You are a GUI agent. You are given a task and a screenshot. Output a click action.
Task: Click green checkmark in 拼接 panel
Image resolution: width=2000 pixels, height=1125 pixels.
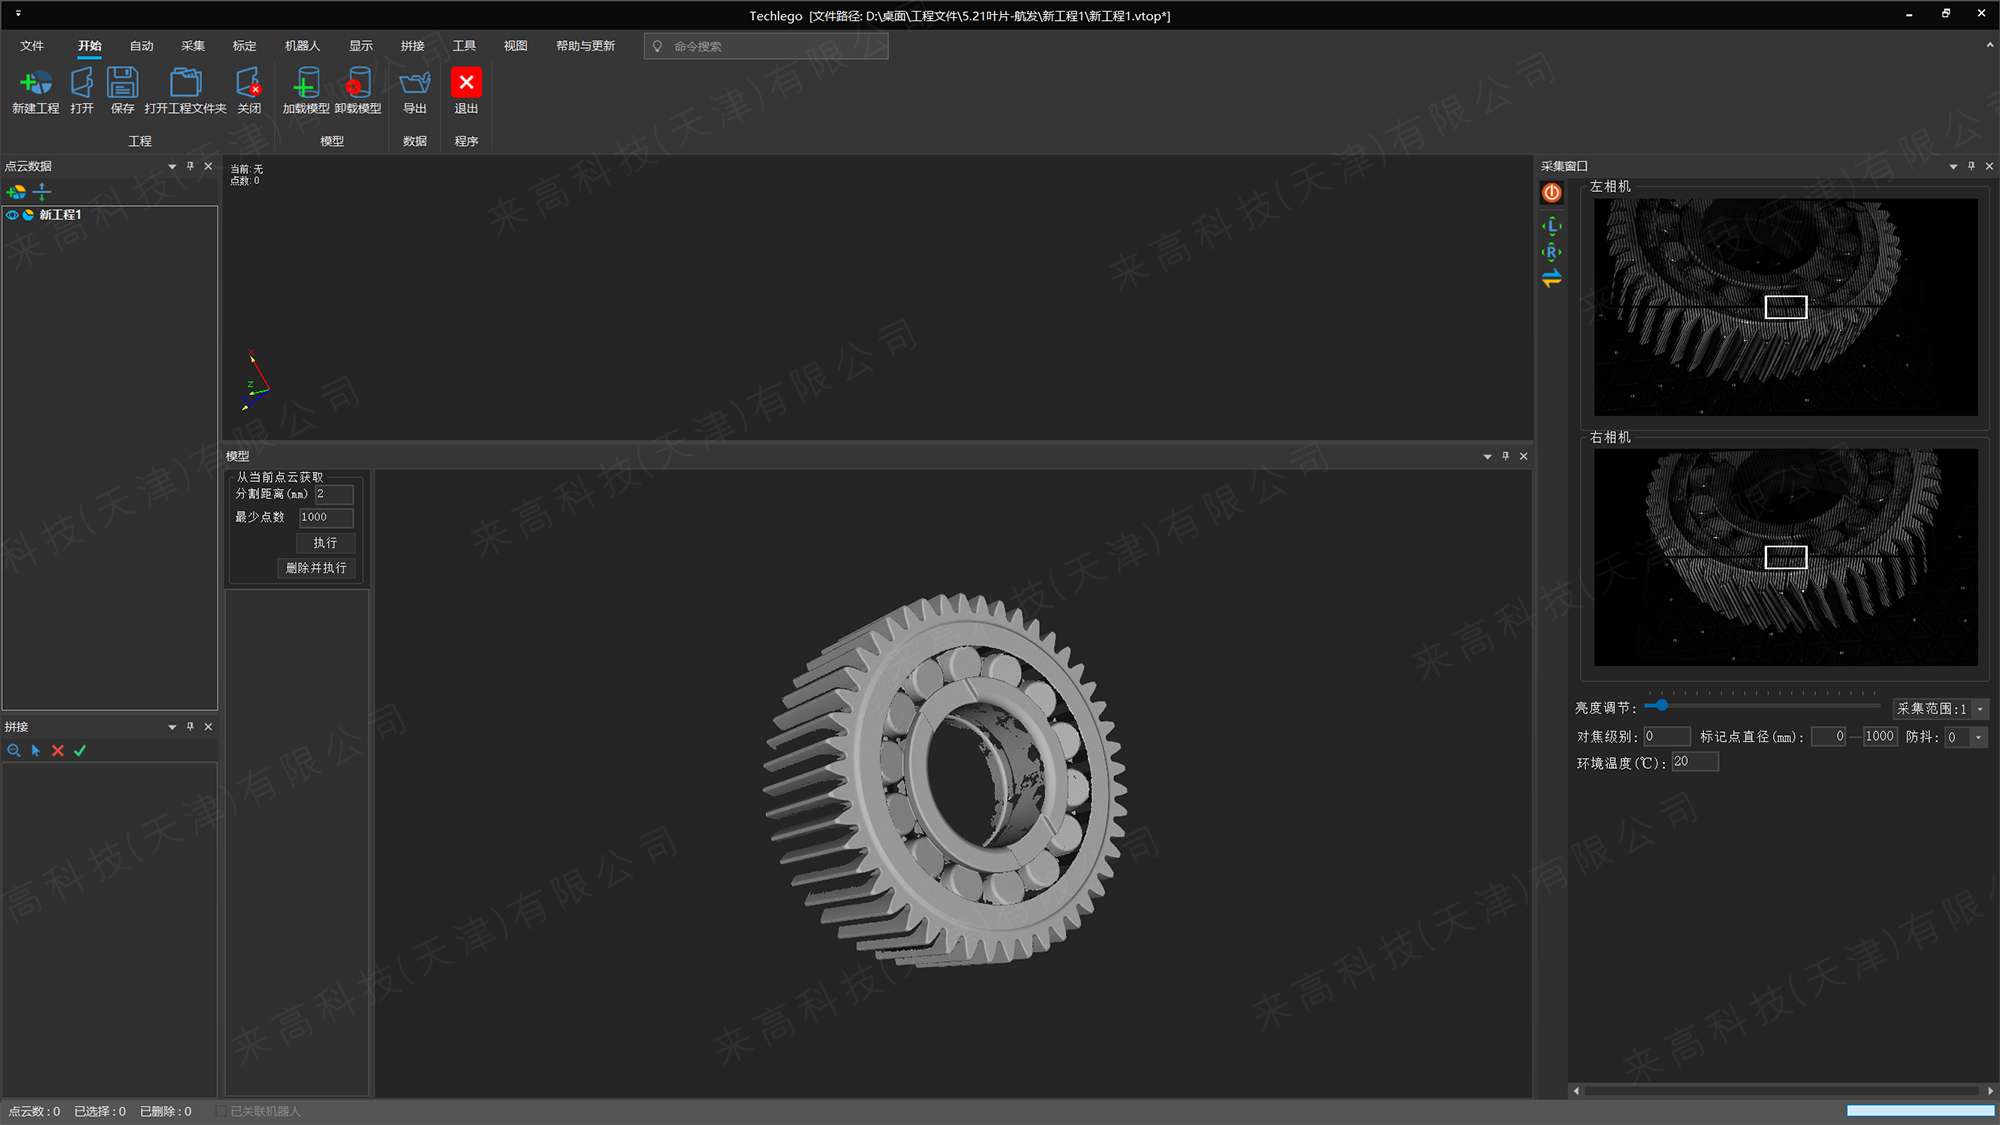coord(80,750)
